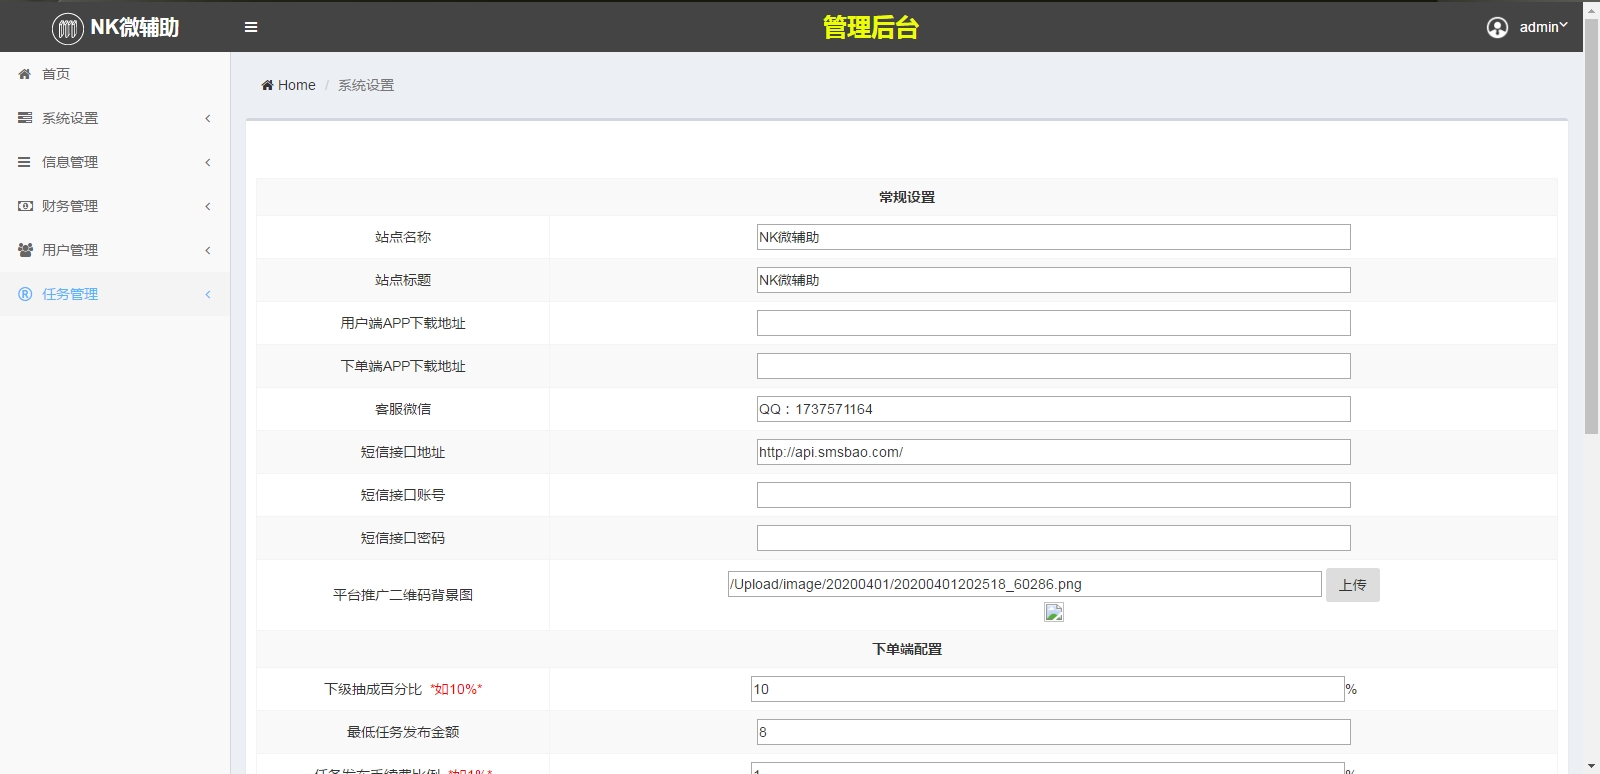Click the admin user avatar icon
The width and height of the screenshot is (1600, 774).
pos(1497,27)
